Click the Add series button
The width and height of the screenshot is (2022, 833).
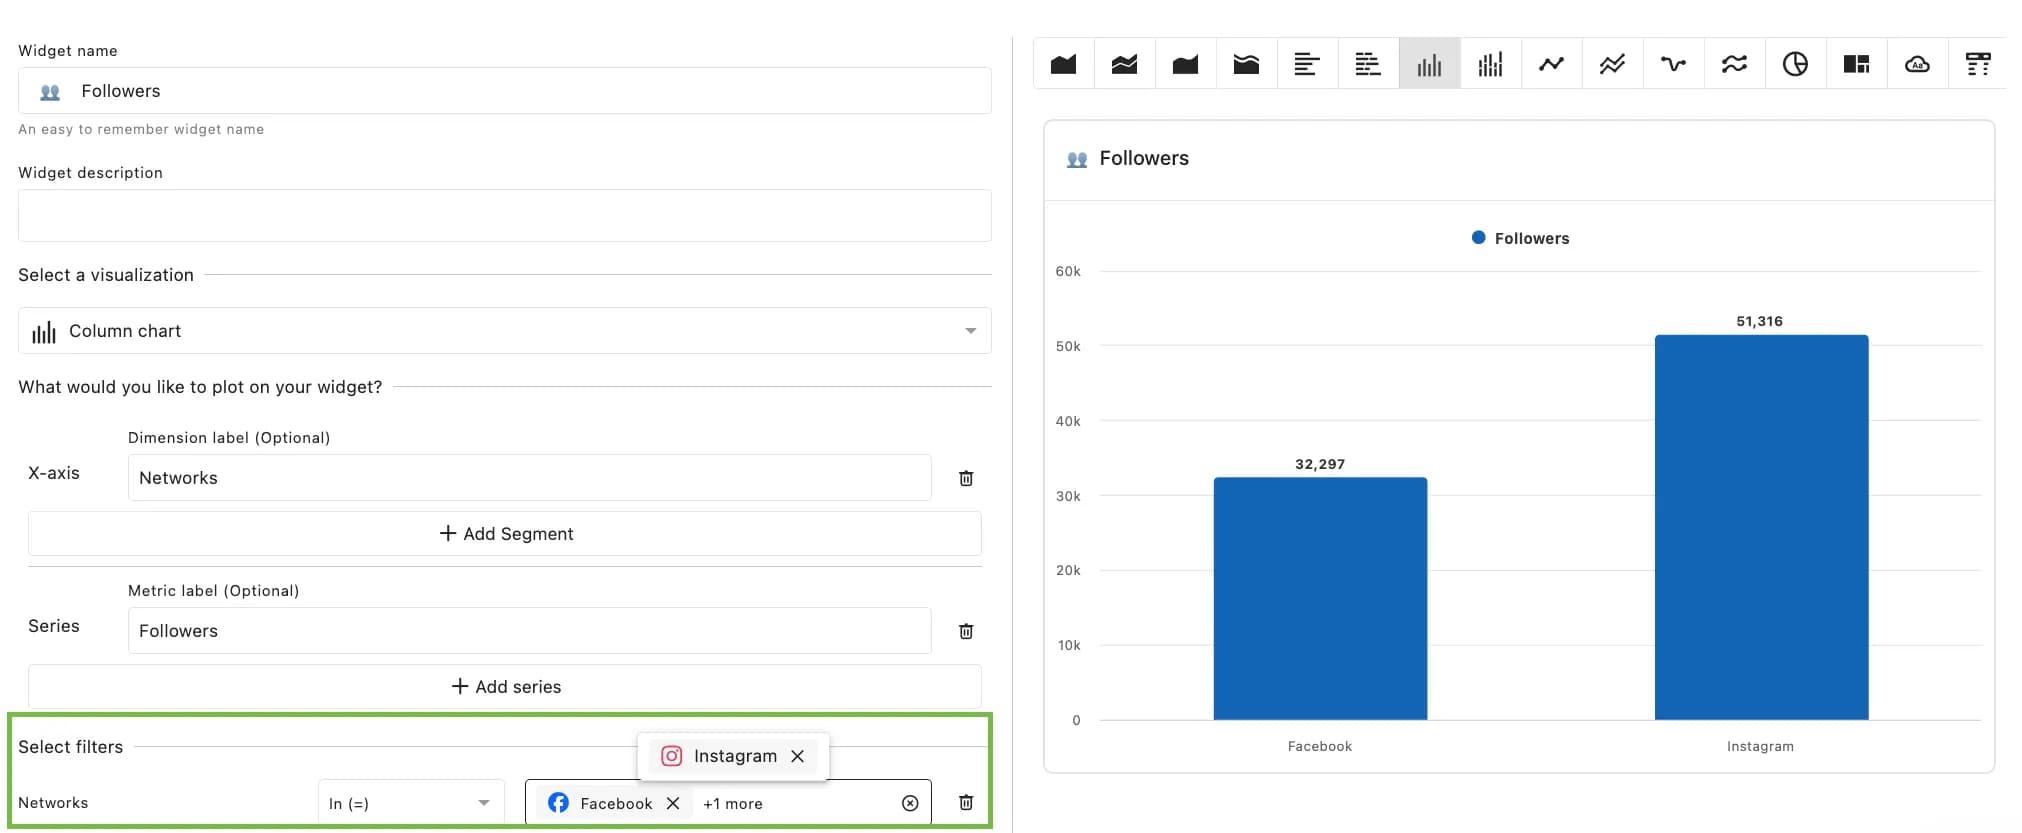point(505,687)
